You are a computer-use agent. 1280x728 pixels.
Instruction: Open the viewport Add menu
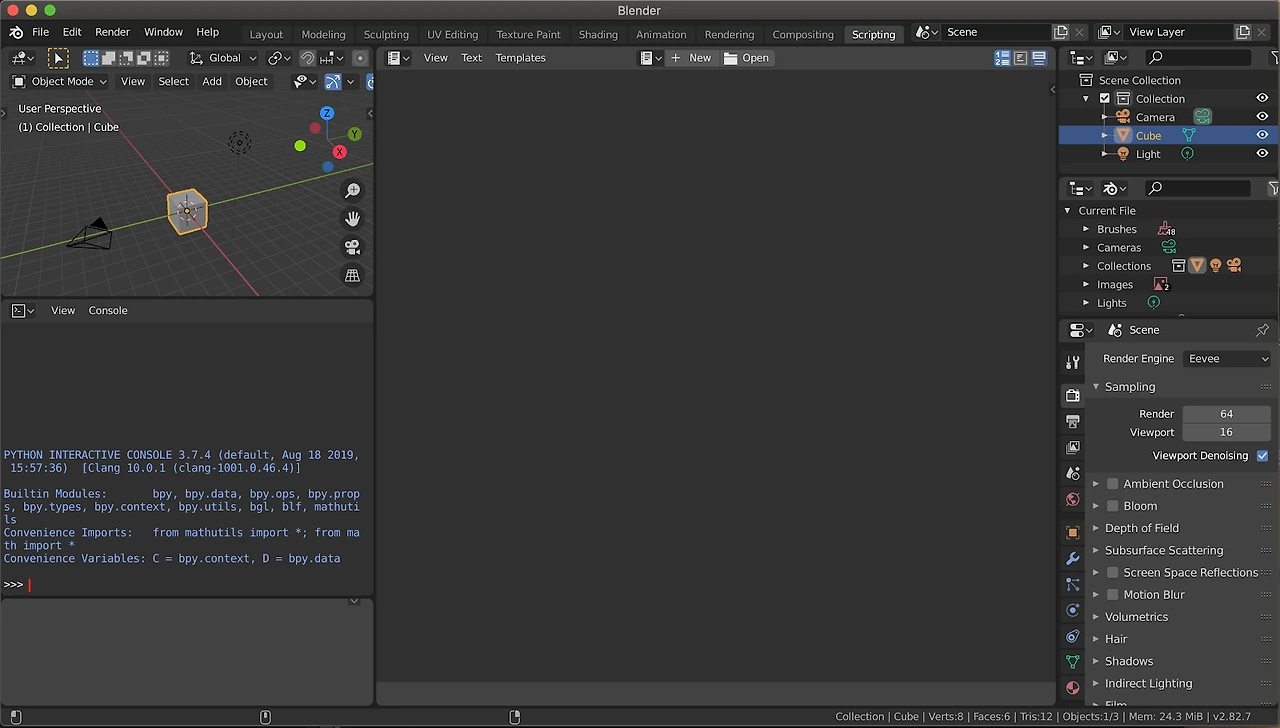pyautogui.click(x=212, y=81)
